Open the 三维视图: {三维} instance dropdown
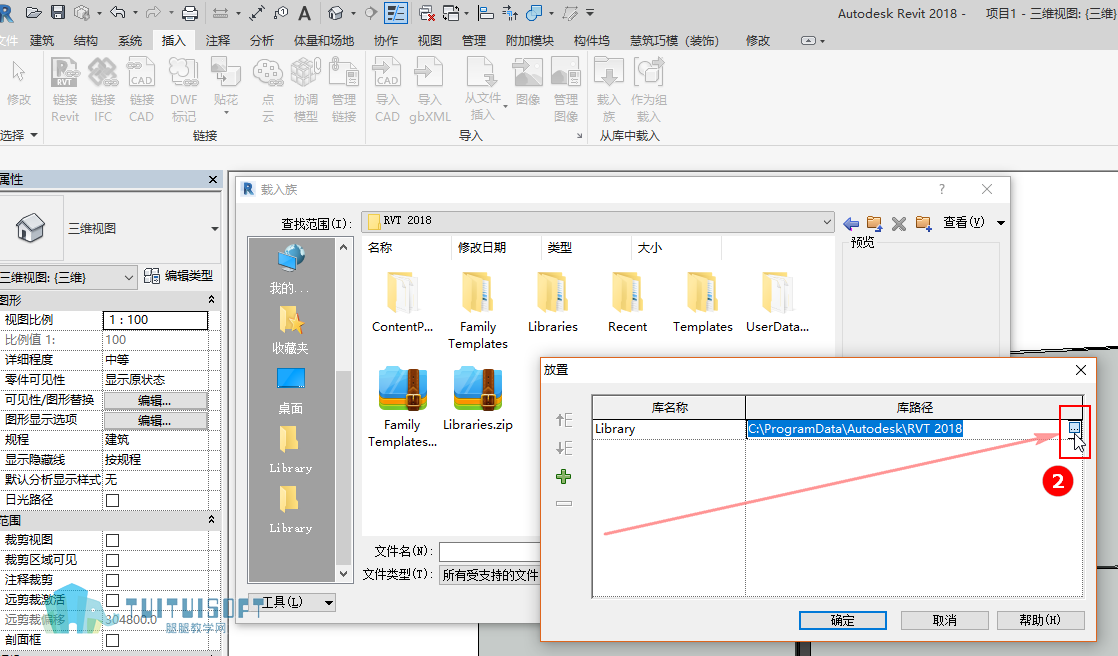The width and height of the screenshot is (1118, 656). 68,277
